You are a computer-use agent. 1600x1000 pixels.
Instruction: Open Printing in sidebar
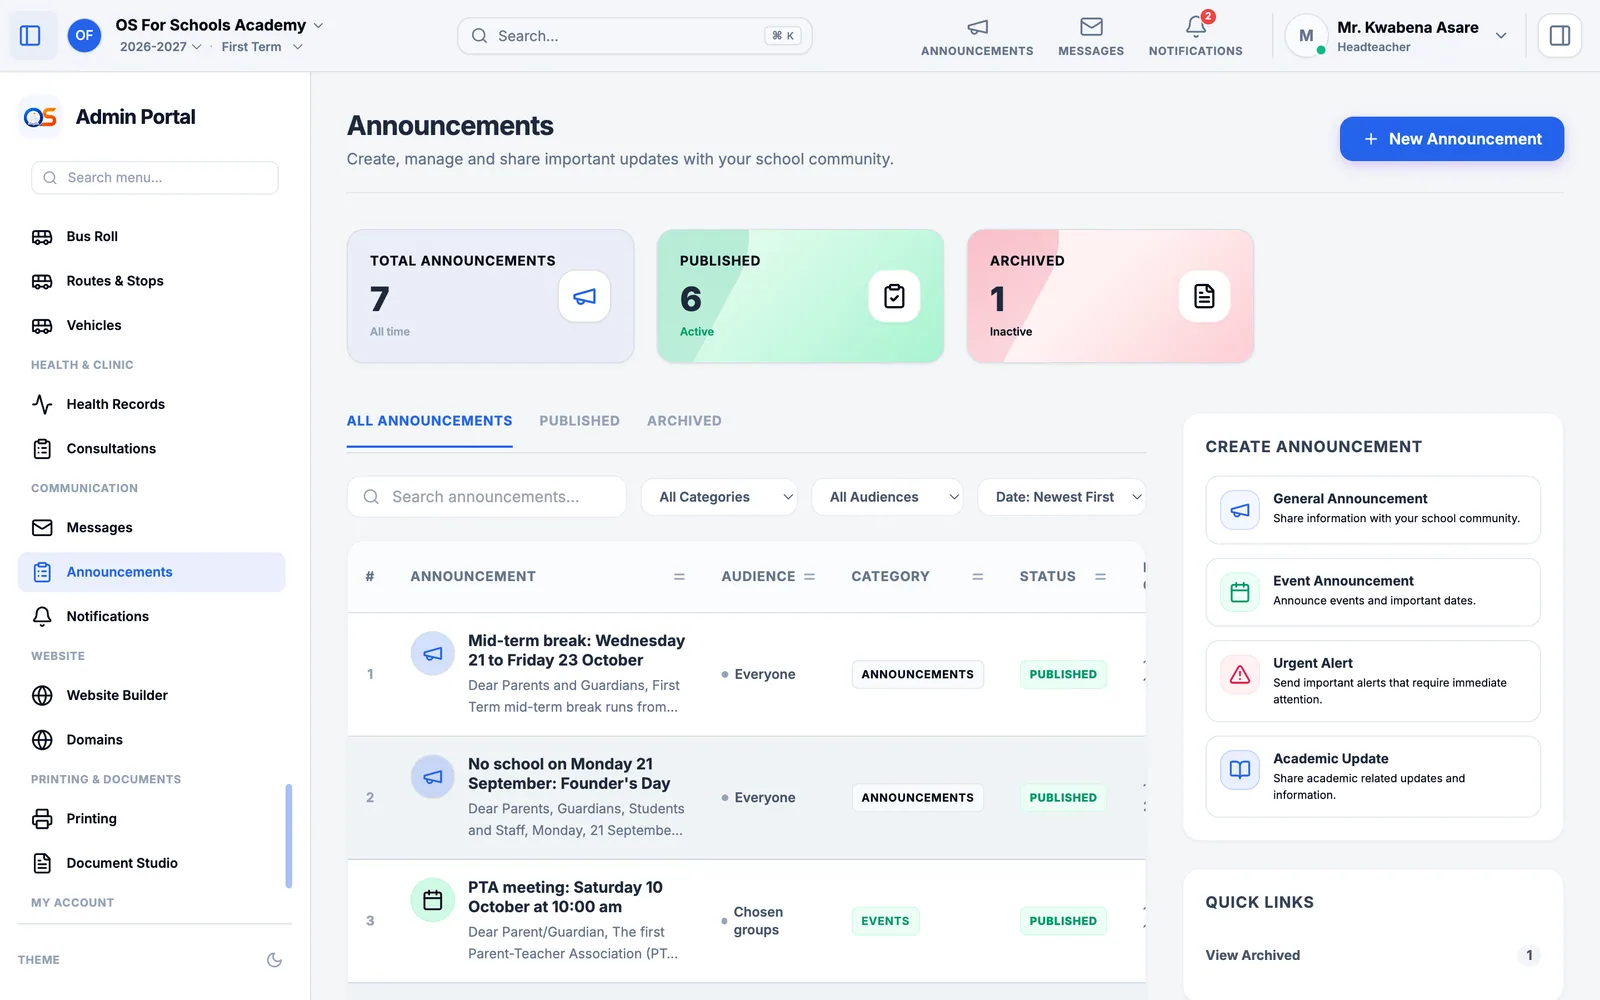(x=152, y=819)
